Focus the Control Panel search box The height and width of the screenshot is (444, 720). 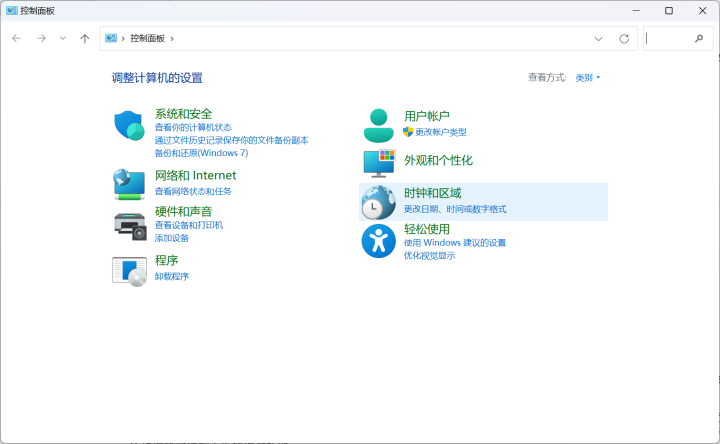point(678,39)
